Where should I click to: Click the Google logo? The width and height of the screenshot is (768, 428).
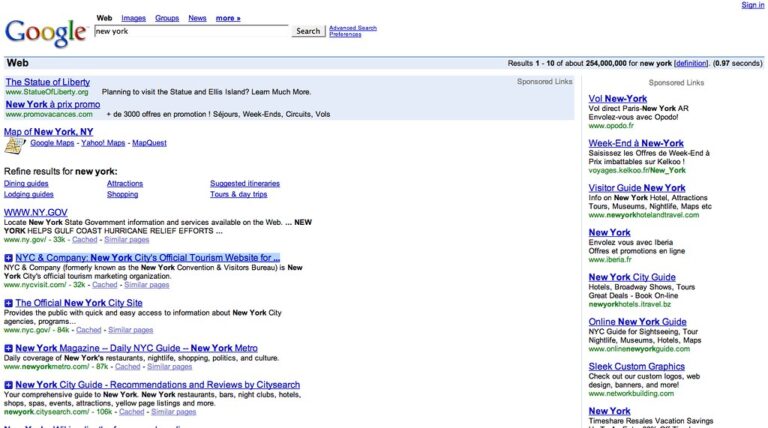46,33
